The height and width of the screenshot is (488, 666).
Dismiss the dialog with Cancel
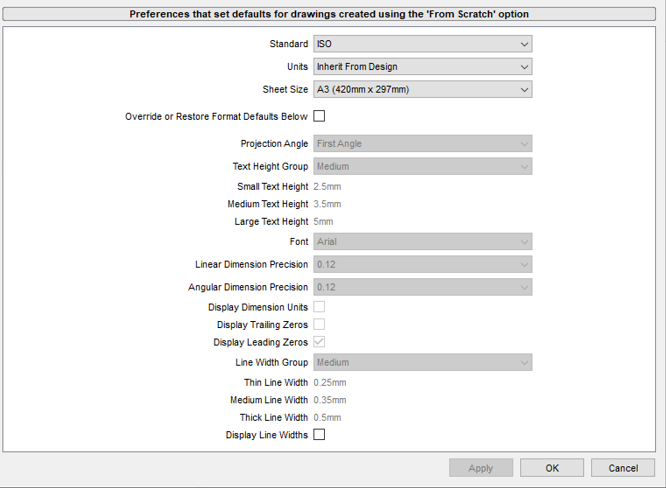click(623, 468)
